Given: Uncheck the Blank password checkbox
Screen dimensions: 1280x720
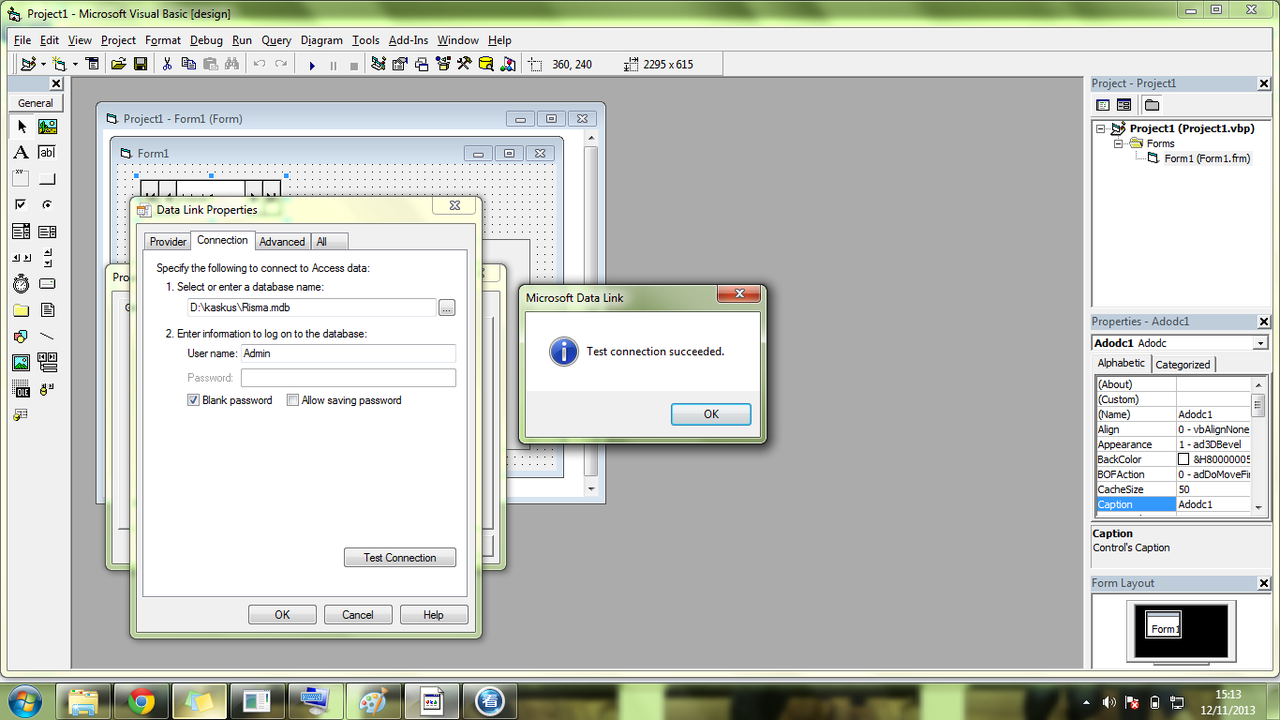Looking at the screenshot, I should pyautogui.click(x=194, y=400).
